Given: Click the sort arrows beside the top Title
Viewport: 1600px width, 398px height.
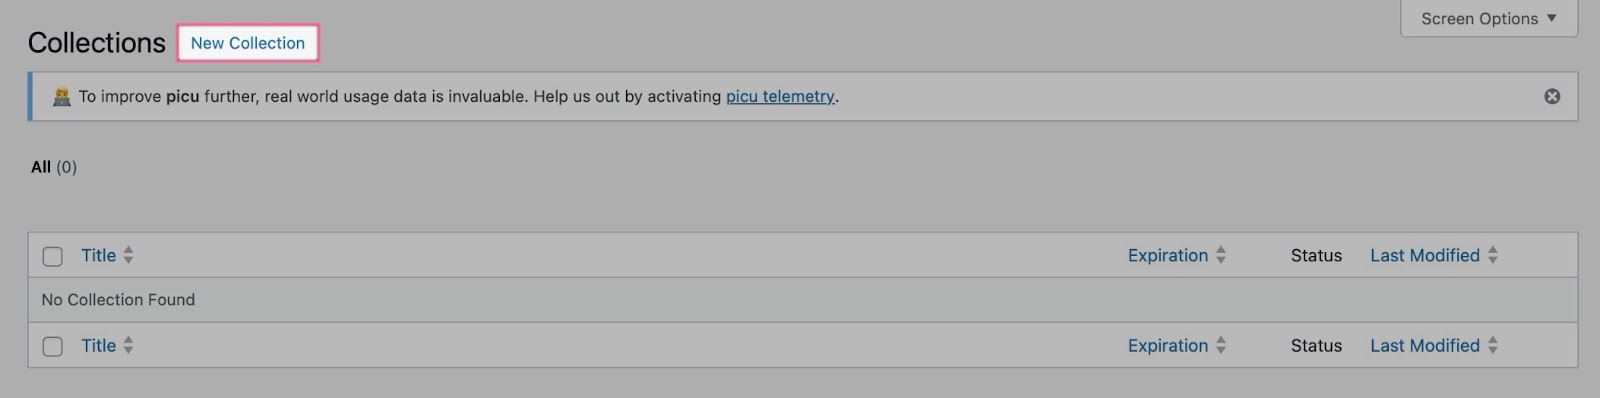Looking at the screenshot, I should [128, 255].
